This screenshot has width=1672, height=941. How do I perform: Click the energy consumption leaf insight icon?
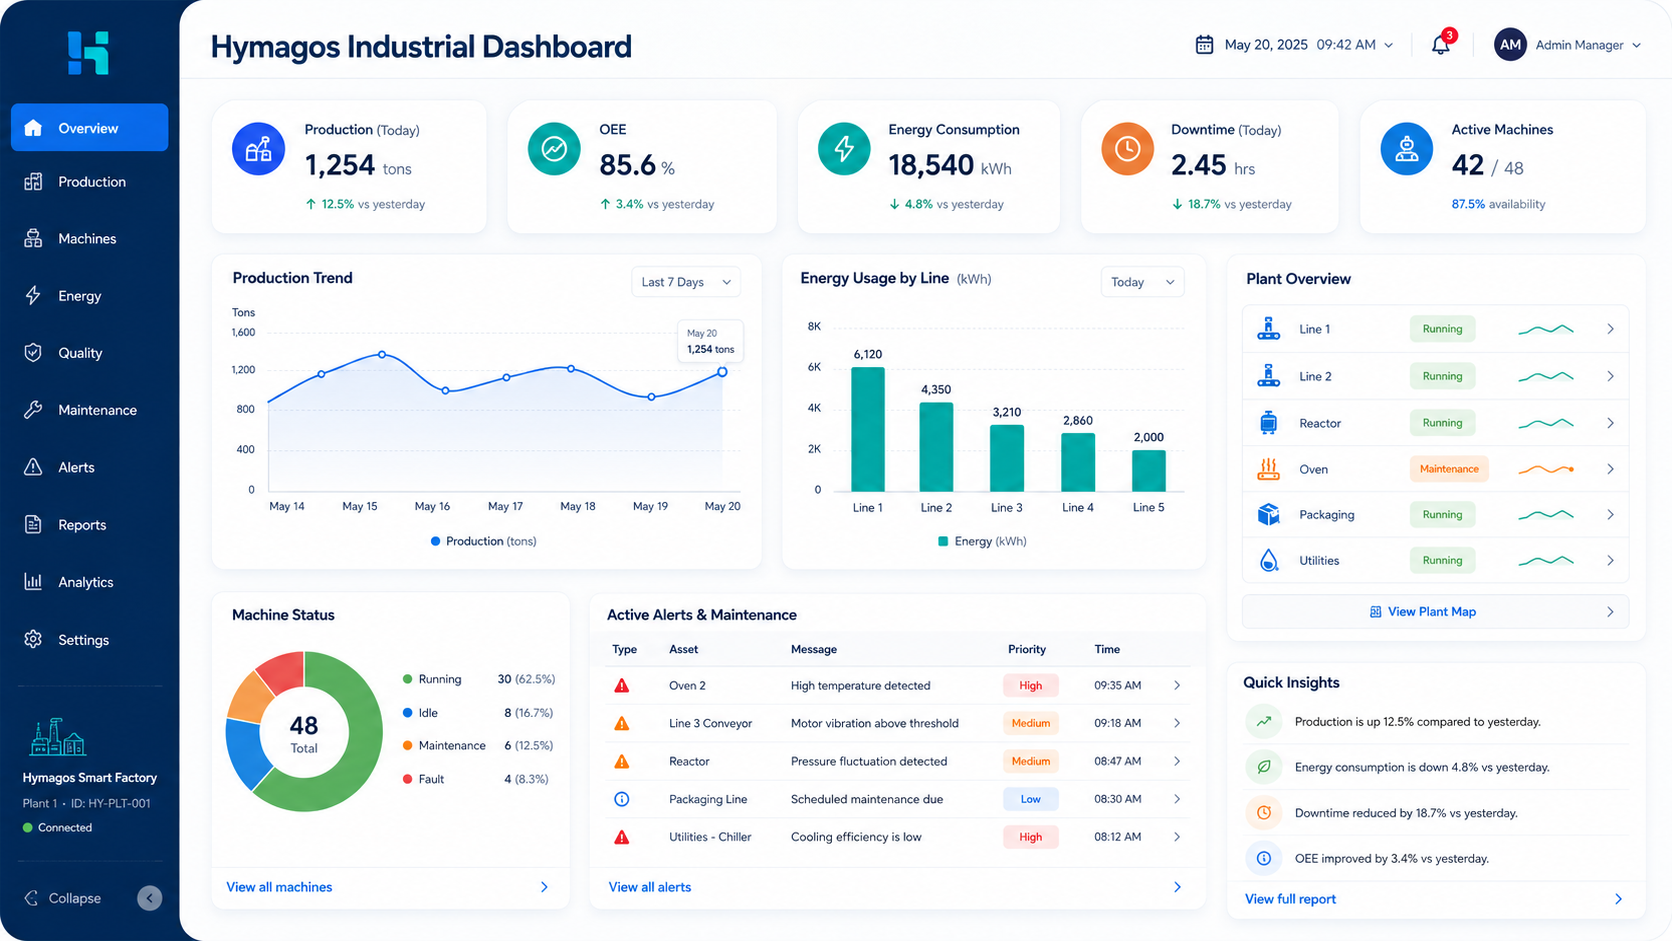1264,767
